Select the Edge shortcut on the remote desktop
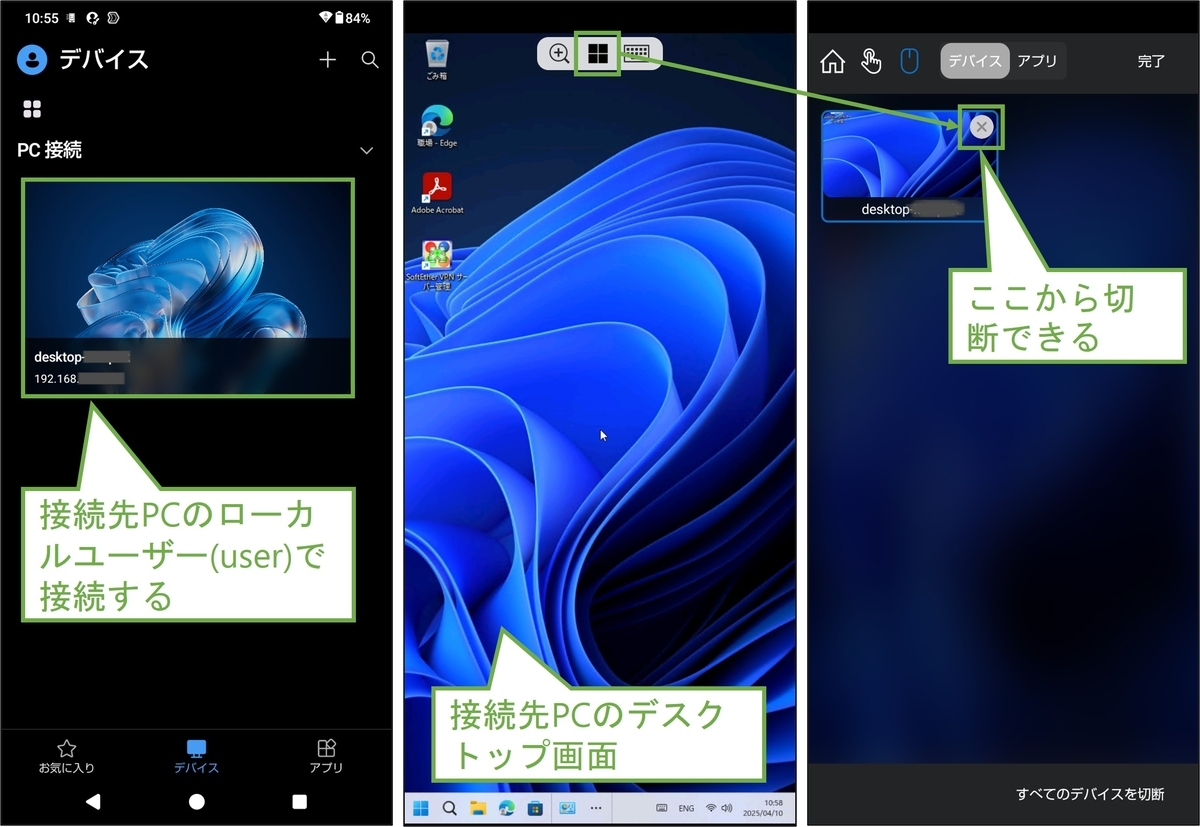This screenshot has height=827, width=1200. tap(436, 127)
